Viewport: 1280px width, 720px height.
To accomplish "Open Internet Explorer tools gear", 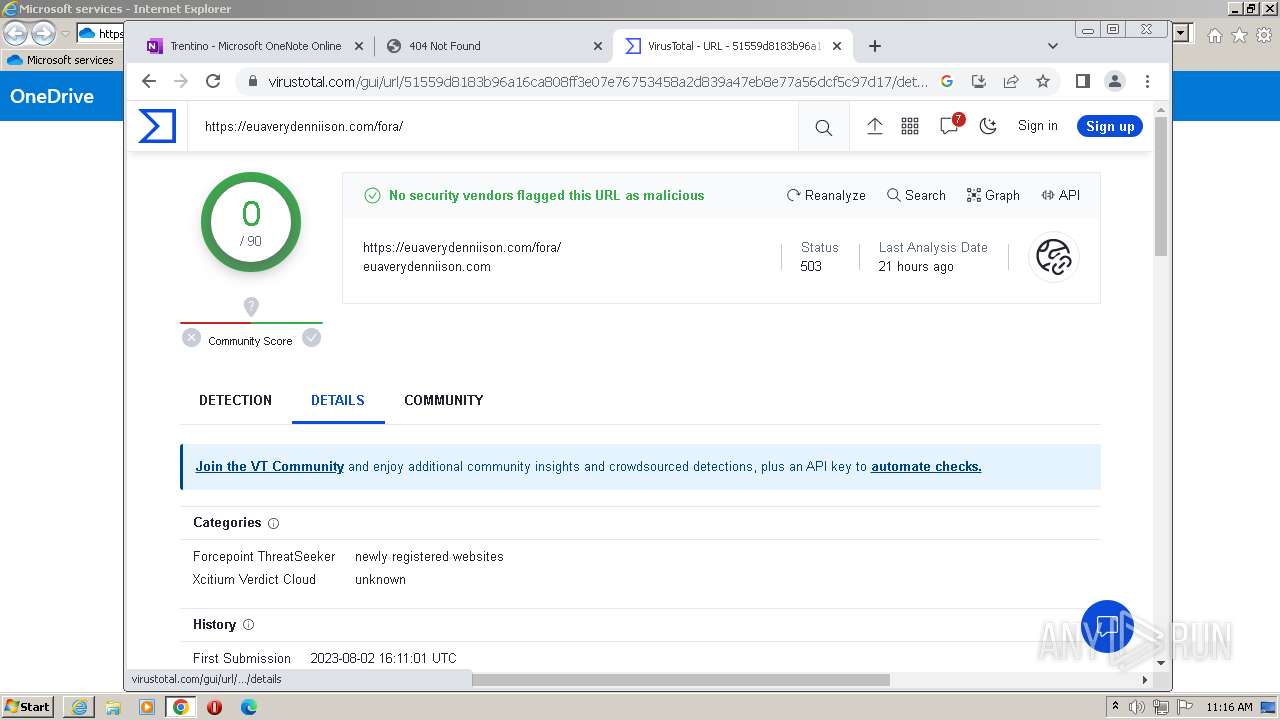I will [1264, 35].
